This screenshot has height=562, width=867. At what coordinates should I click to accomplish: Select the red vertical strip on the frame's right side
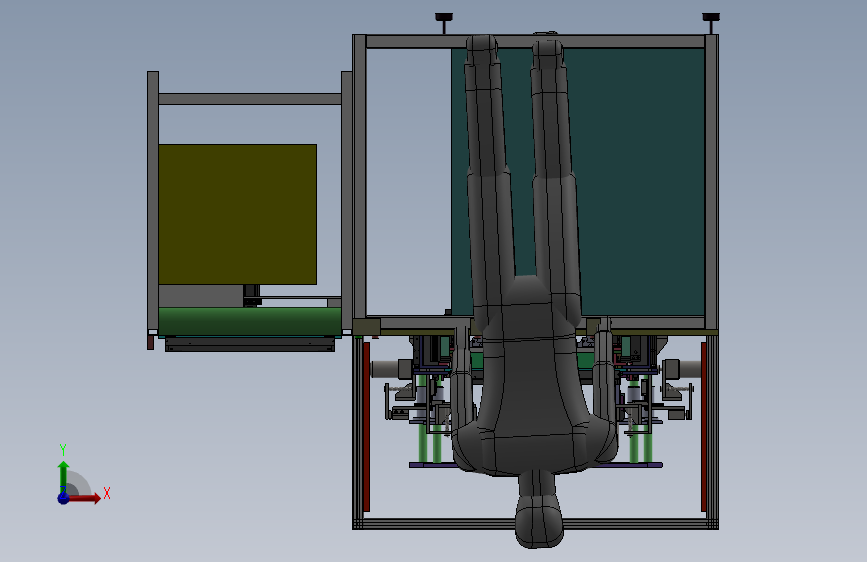704,426
